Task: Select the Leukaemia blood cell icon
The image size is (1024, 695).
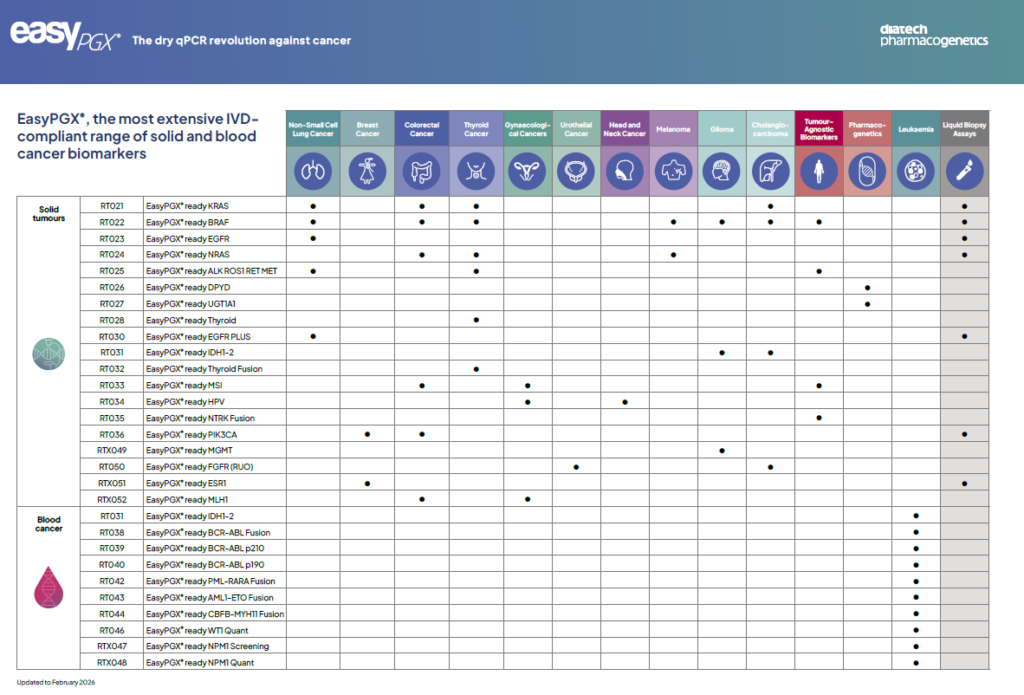Action: [x=916, y=172]
